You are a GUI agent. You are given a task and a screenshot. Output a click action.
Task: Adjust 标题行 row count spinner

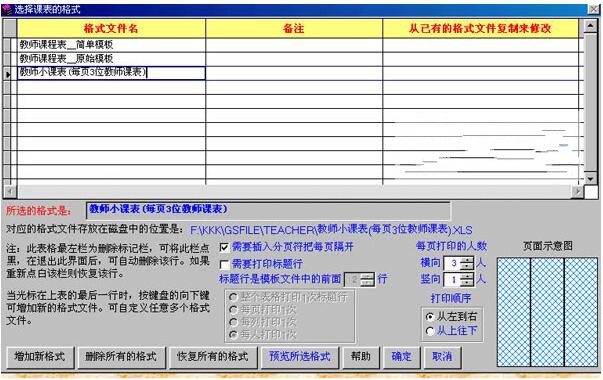[x=367, y=280]
